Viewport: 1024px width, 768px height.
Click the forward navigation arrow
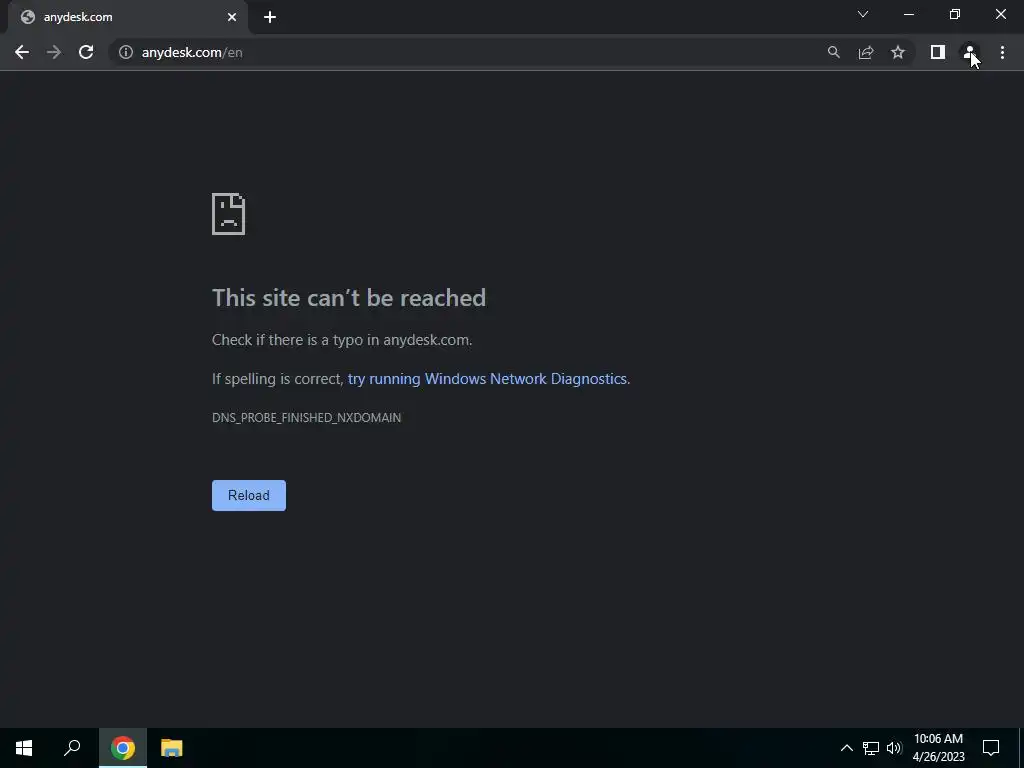coord(54,52)
